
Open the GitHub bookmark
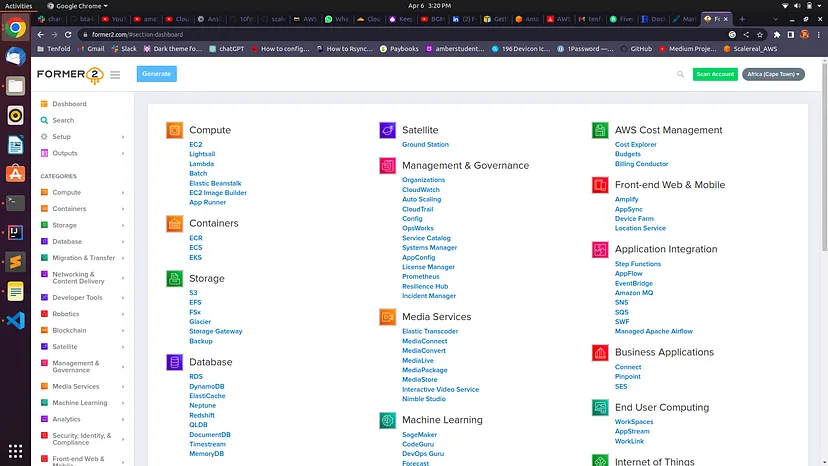(636, 49)
